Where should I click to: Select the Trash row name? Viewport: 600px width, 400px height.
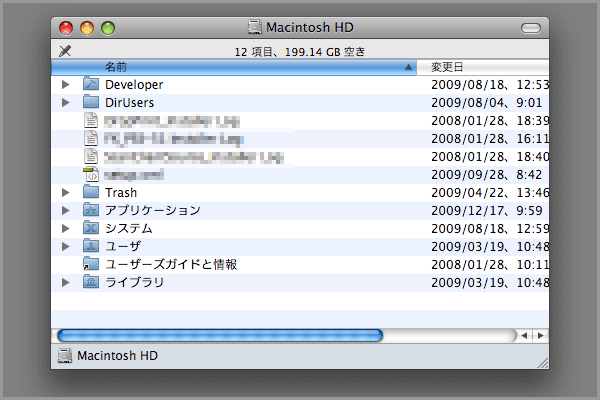pyautogui.click(x=121, y=192)
